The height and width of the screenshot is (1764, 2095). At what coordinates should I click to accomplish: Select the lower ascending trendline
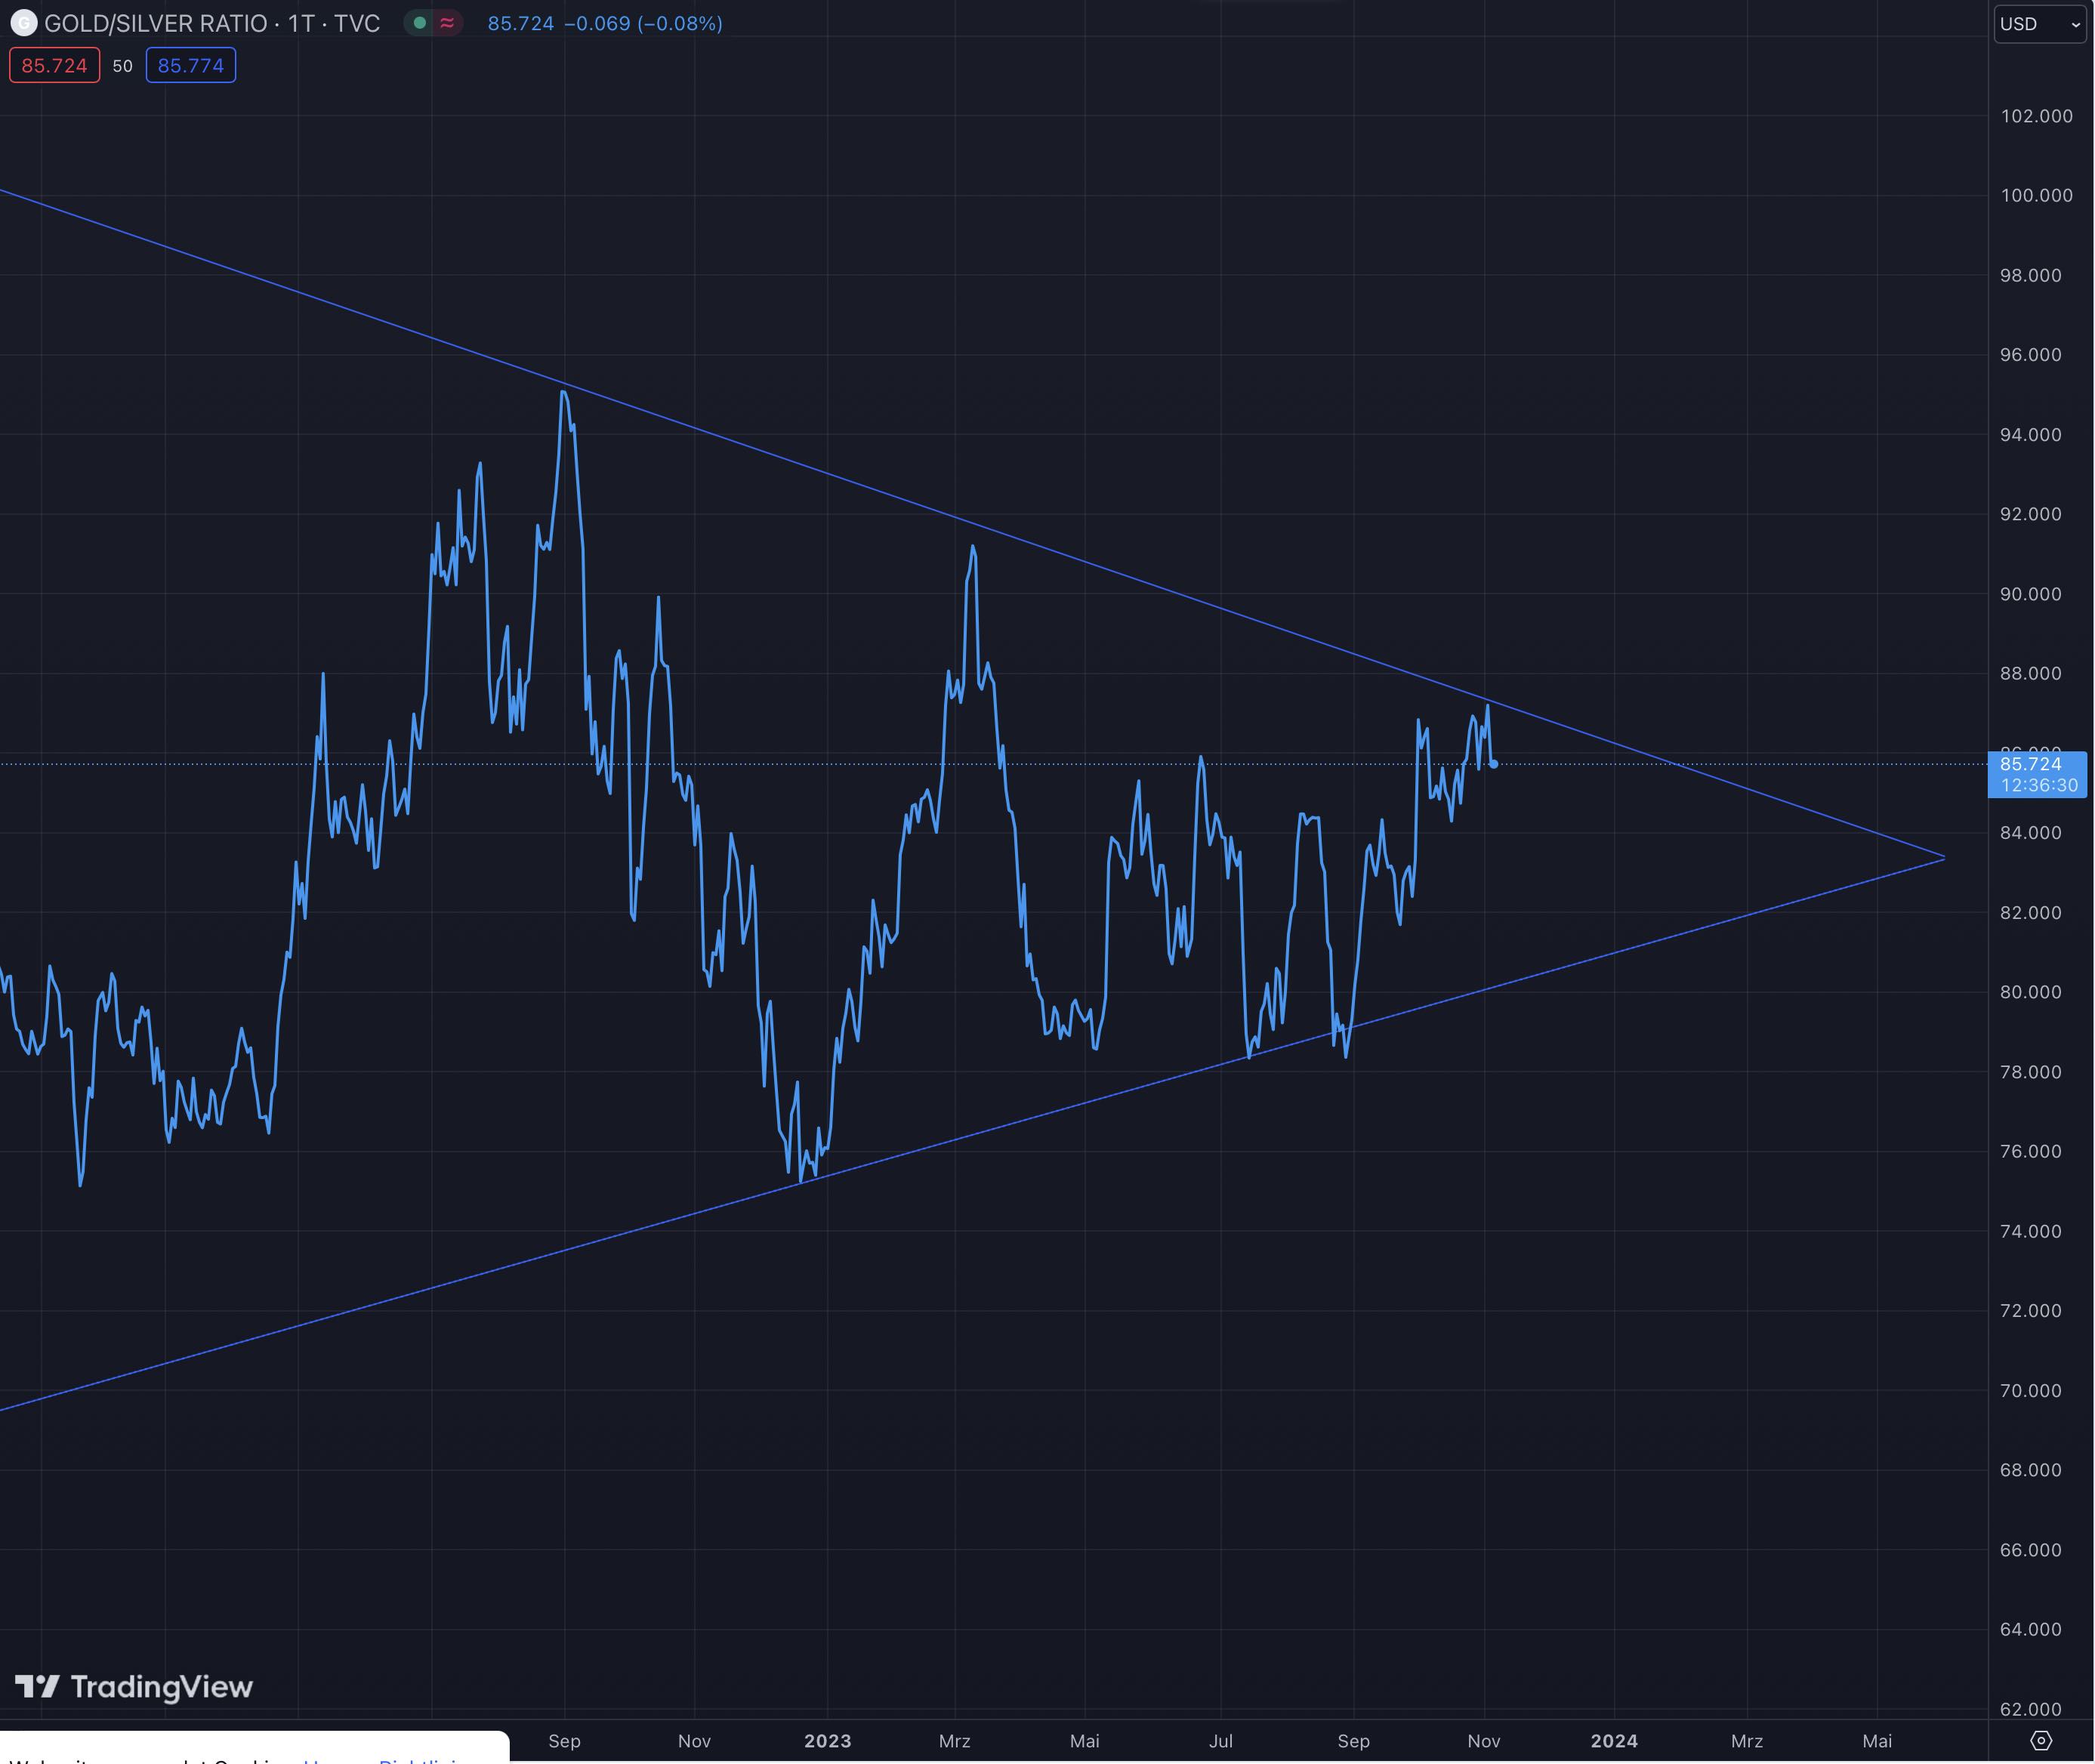coord(300,1326)
